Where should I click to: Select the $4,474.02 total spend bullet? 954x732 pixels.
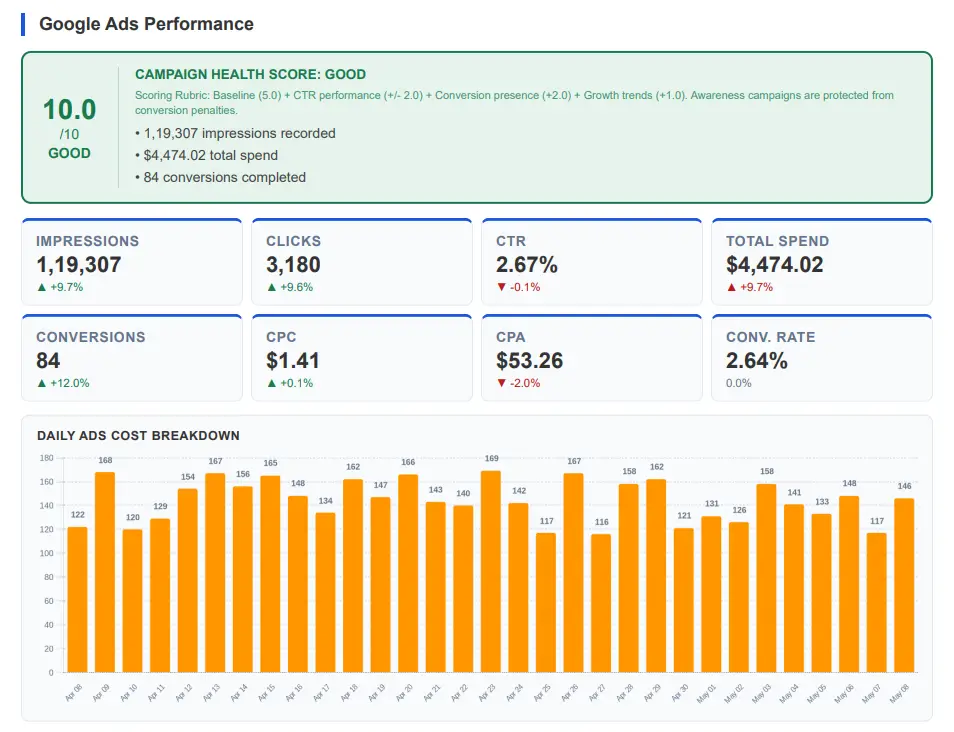pyautogui.click(x=207, y=155)
